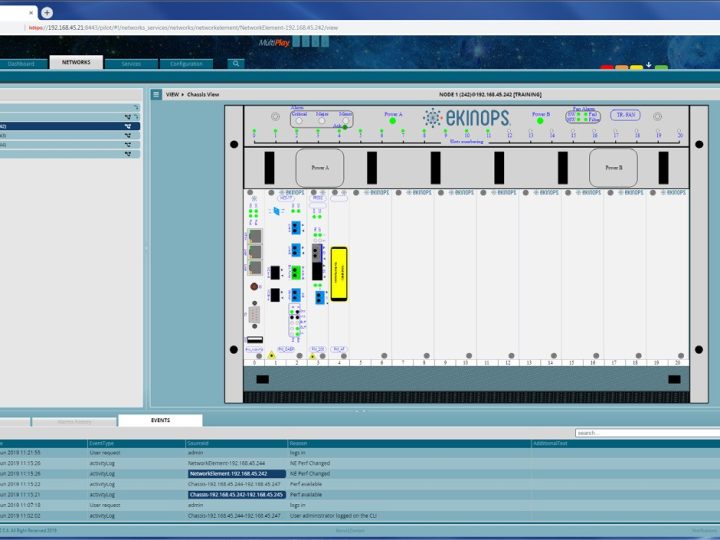The height and width of the screenshot is (540, 720).
Task: Select the highlighted dark node in left tree
Action: click(x=70, y=126)
